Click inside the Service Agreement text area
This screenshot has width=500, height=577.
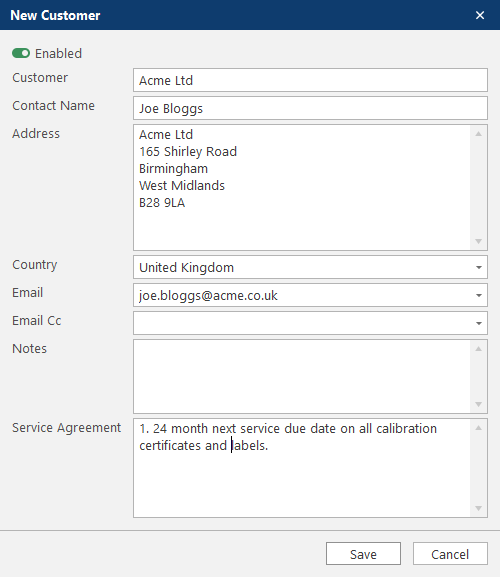pos(302,468)
